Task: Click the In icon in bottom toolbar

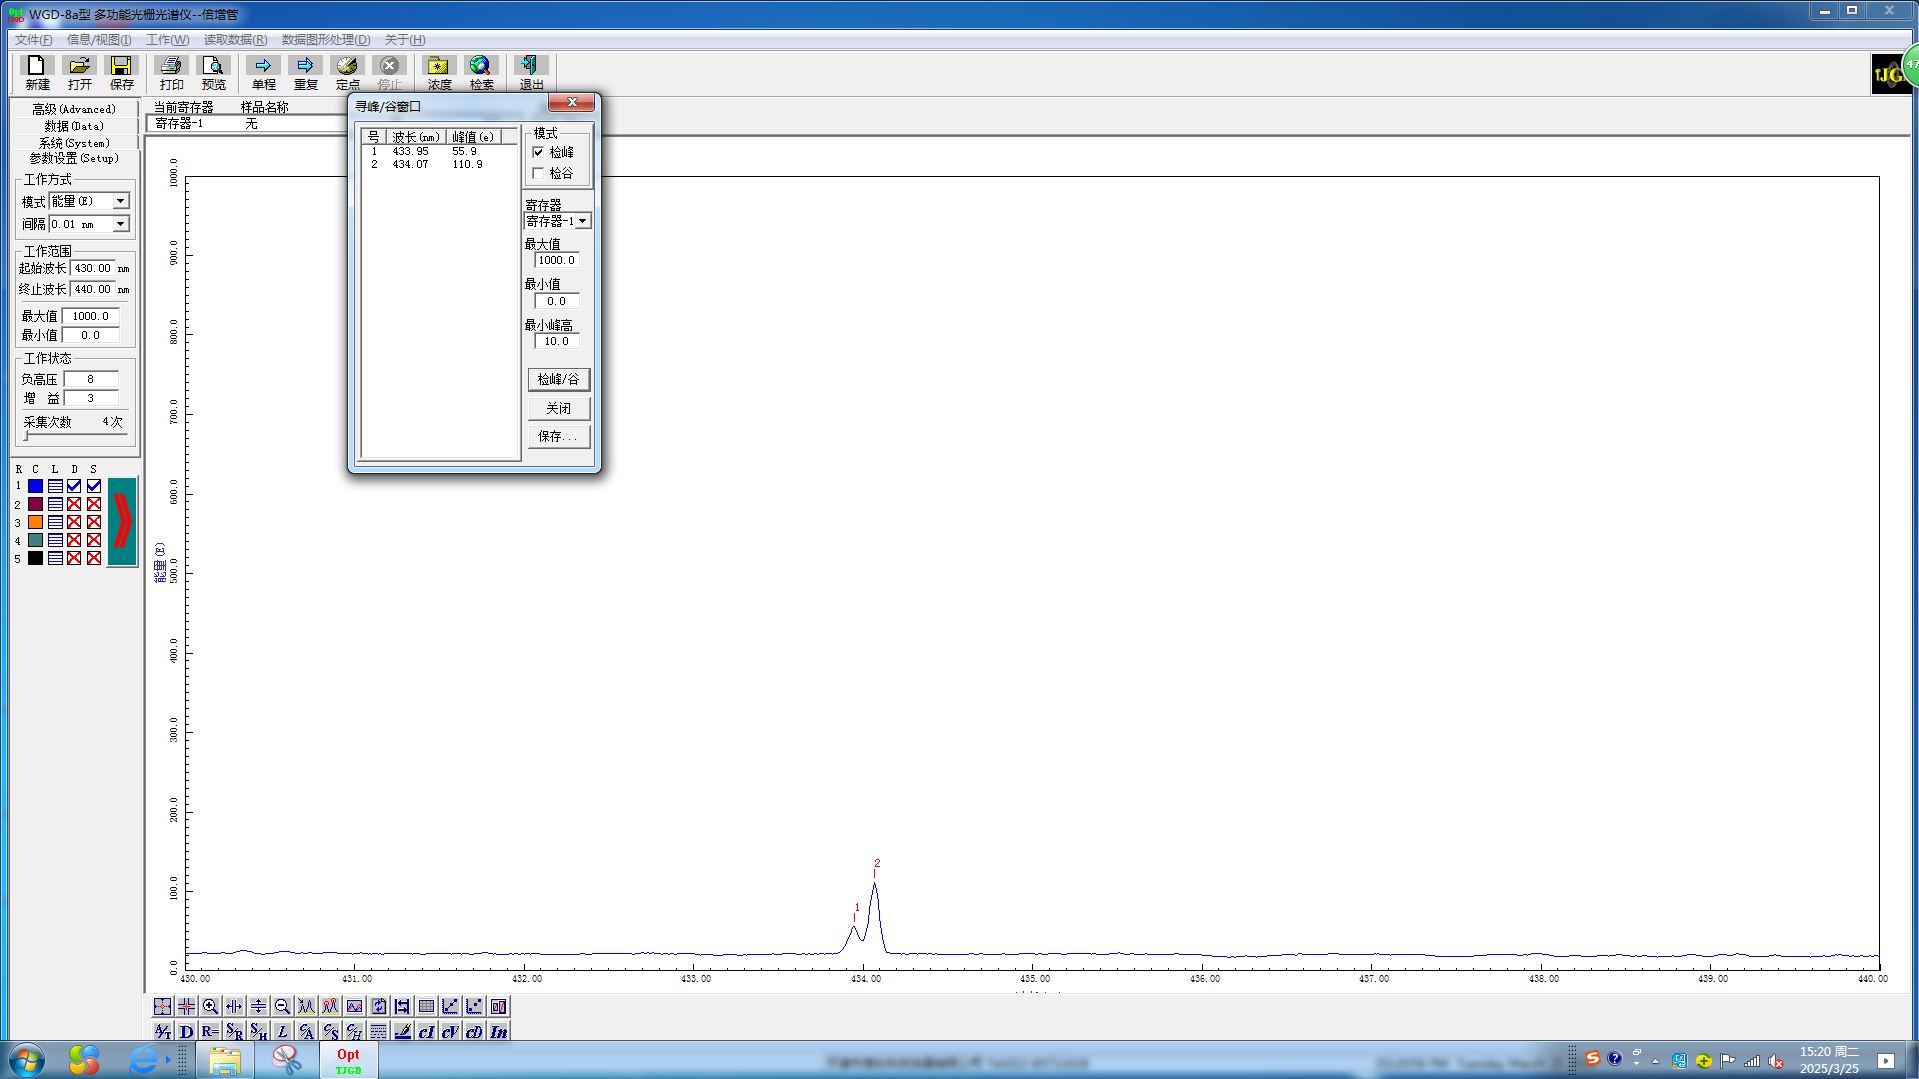Action: point(498,1031)
